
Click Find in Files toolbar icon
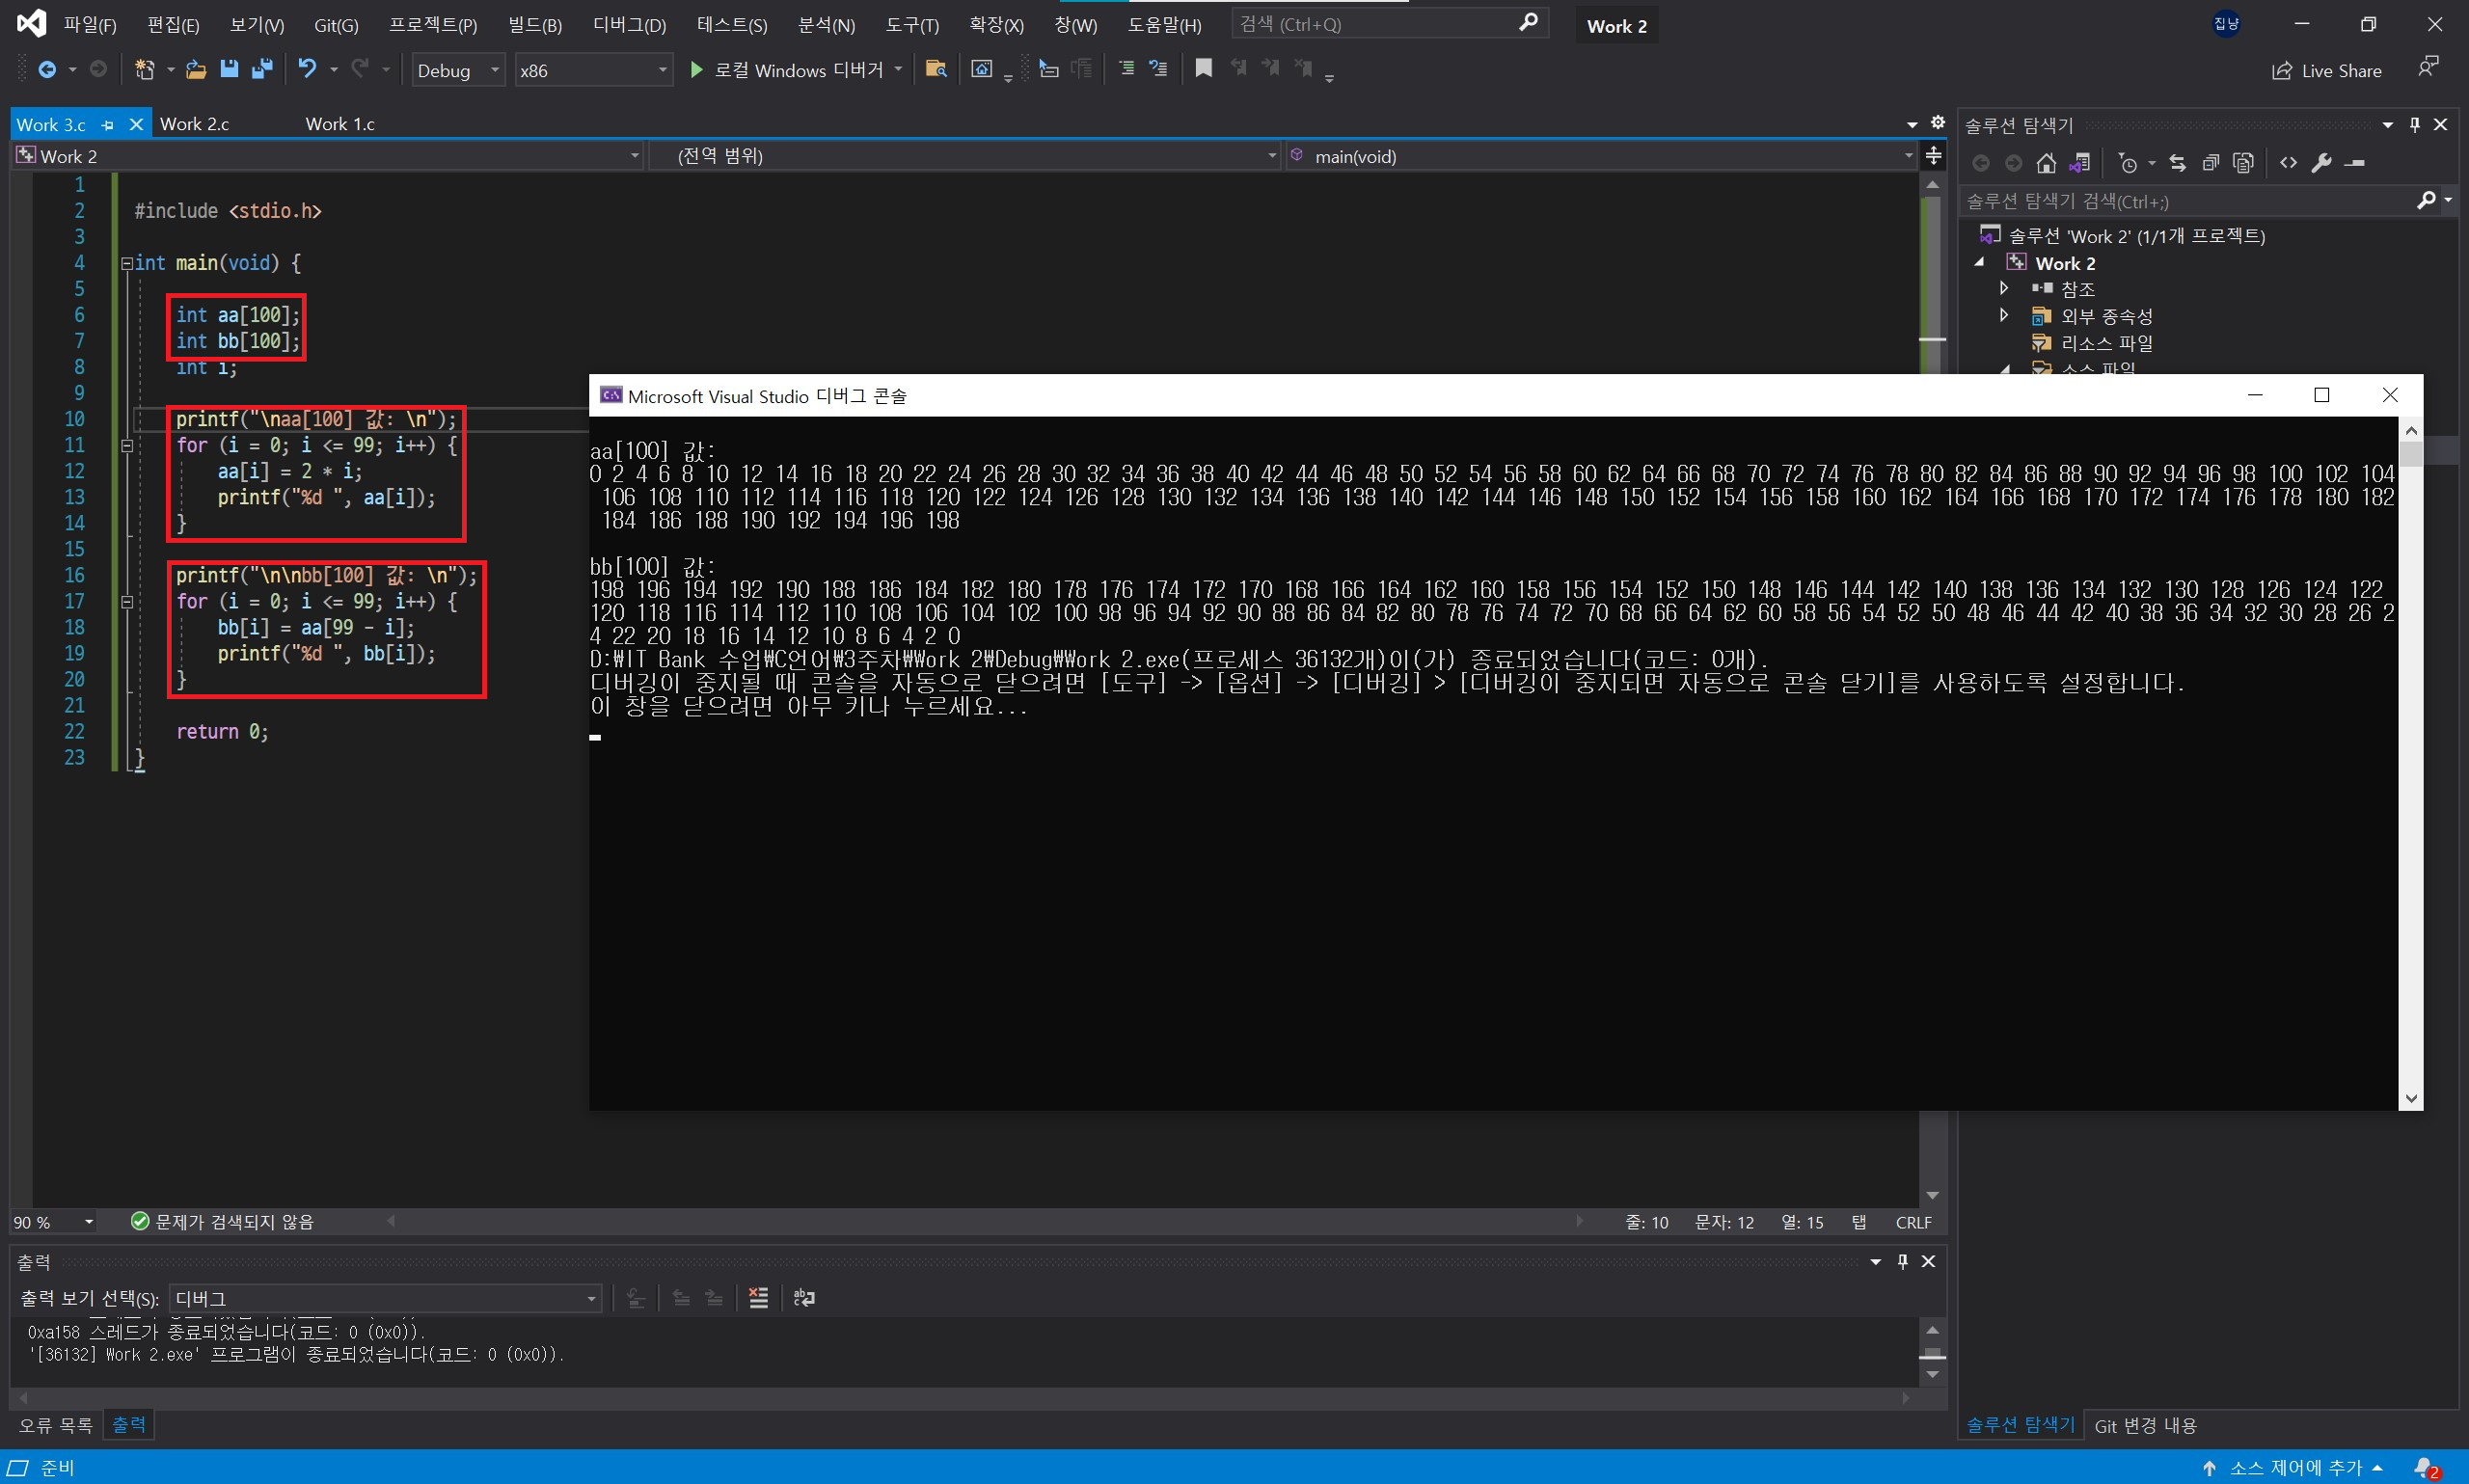[936, 69]
